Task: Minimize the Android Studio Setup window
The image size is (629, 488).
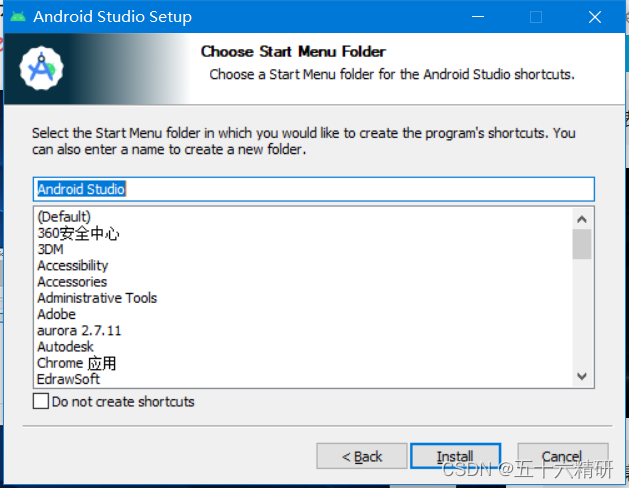Action: pos(478,17)
